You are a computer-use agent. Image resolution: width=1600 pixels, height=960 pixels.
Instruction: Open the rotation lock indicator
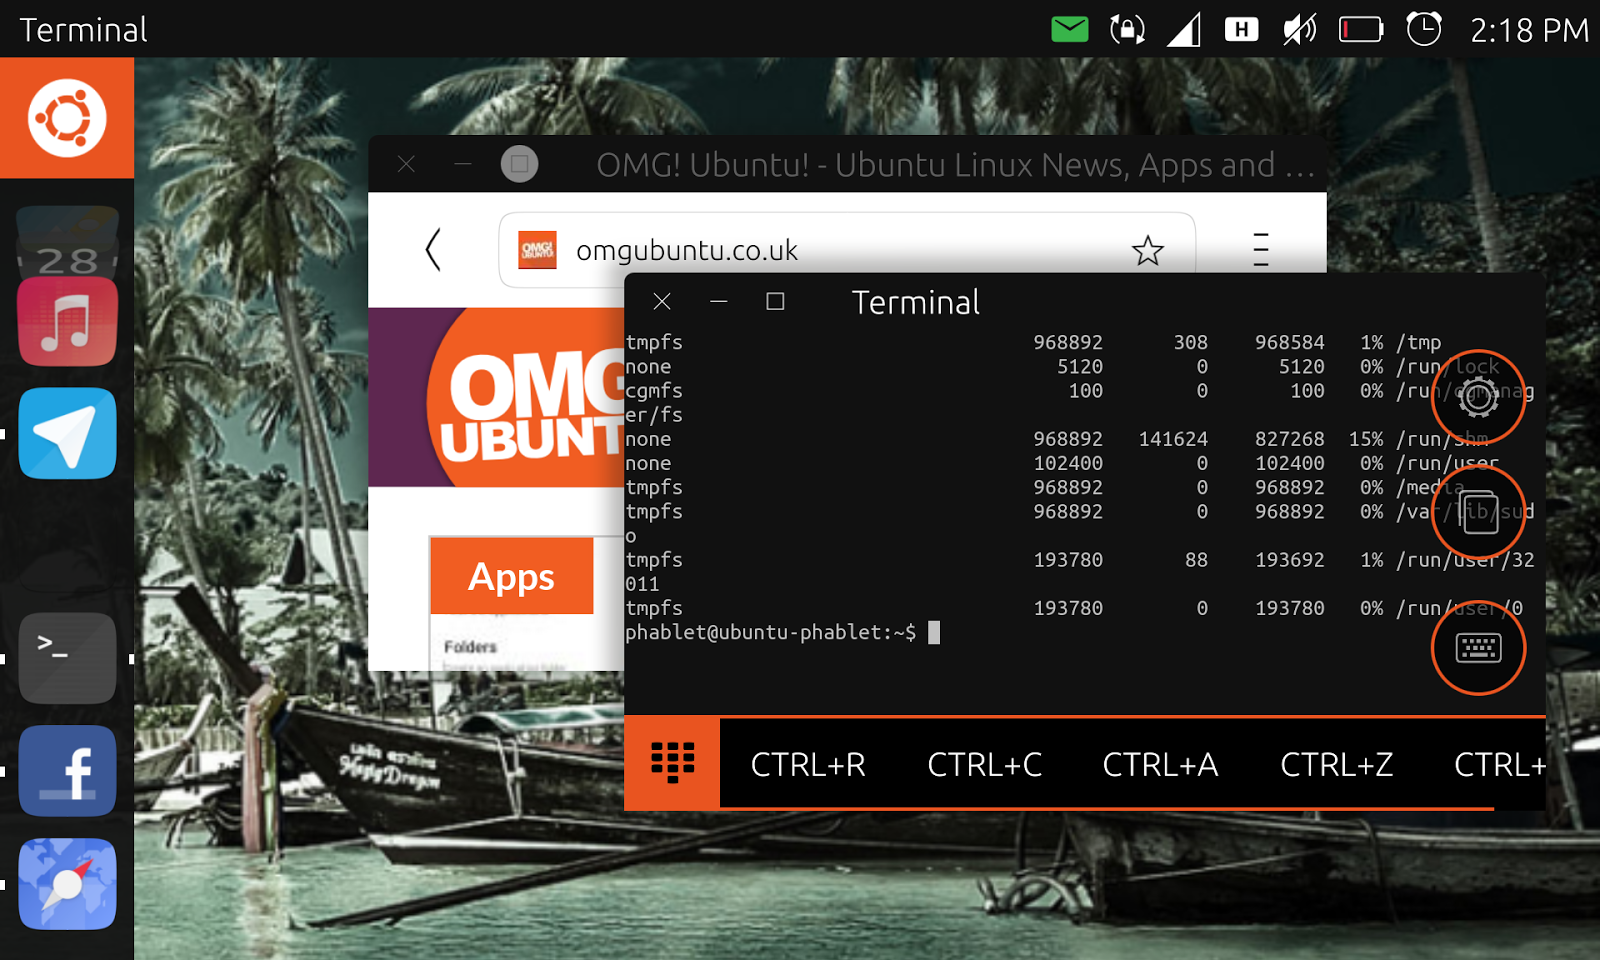(1127, 29)
